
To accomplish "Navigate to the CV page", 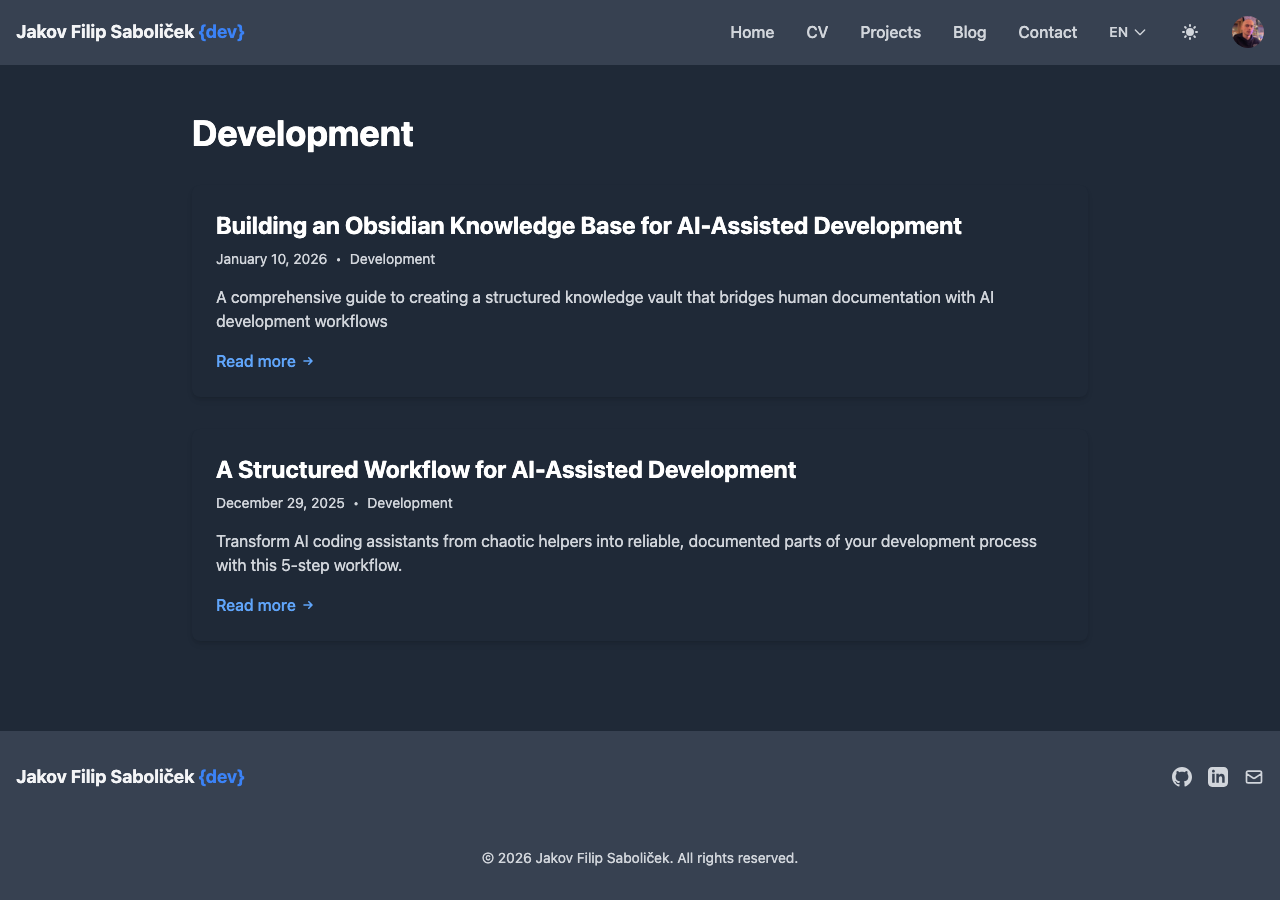I will (816, 32).
